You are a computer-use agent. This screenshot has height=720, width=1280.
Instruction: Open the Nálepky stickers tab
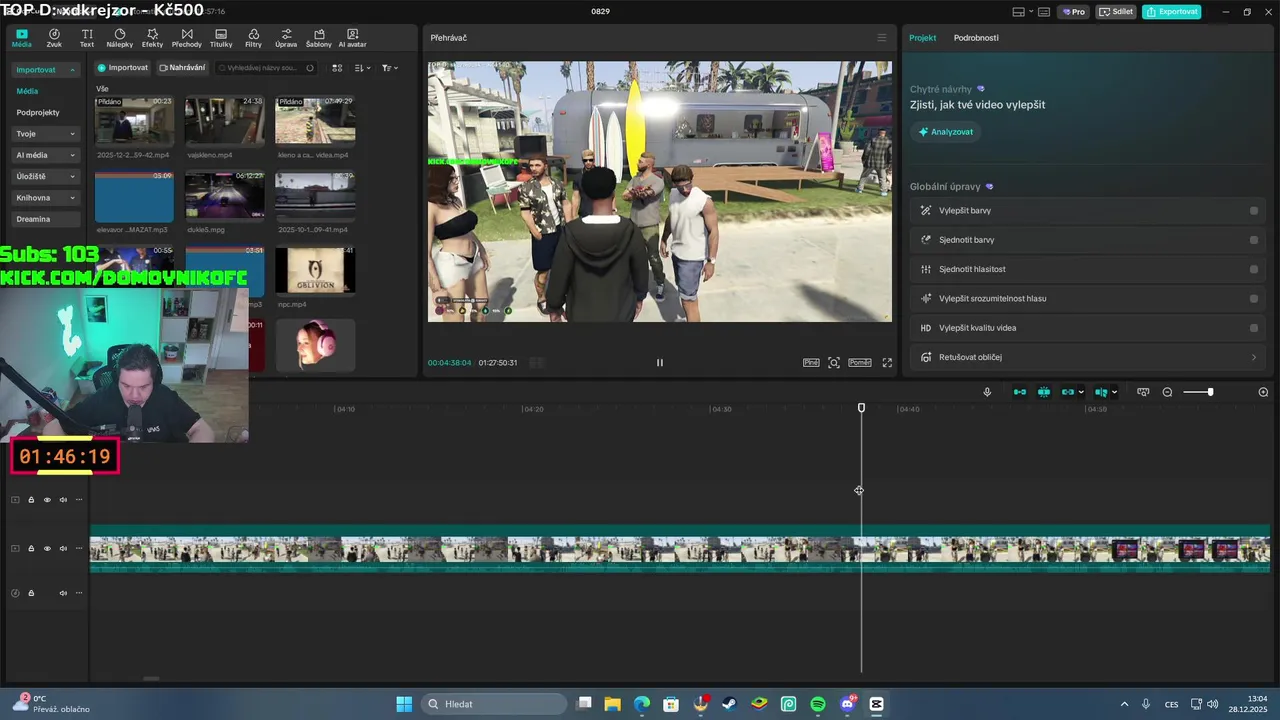click(119, 38)
